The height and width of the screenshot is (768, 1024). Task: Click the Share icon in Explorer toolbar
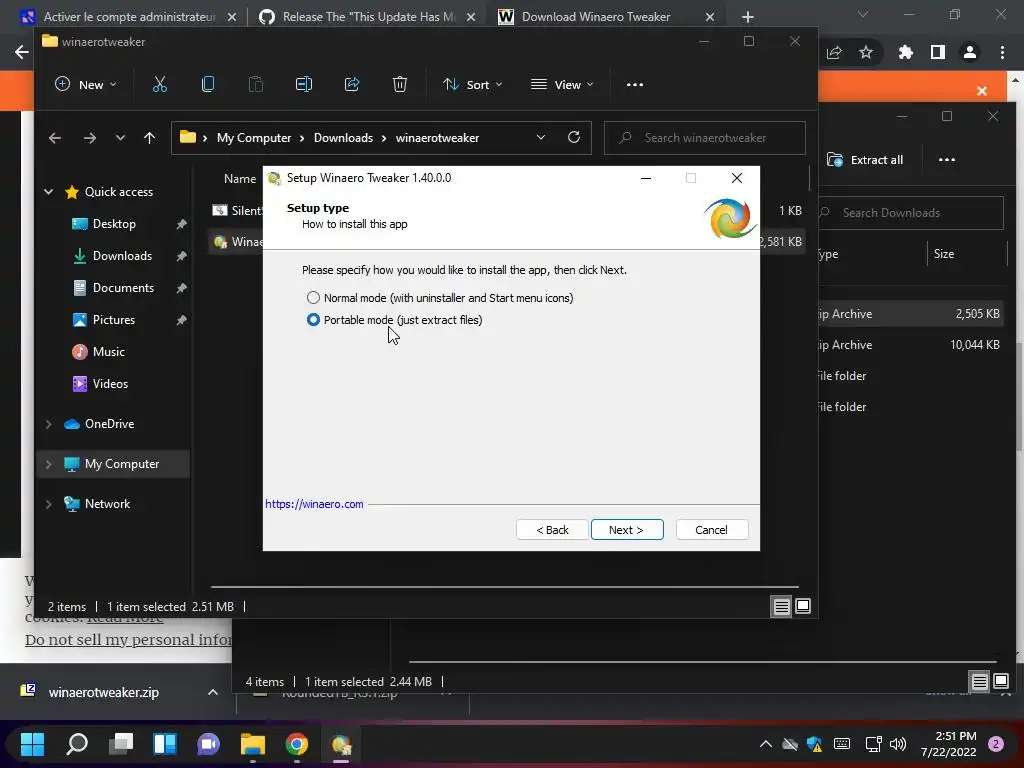352,84
